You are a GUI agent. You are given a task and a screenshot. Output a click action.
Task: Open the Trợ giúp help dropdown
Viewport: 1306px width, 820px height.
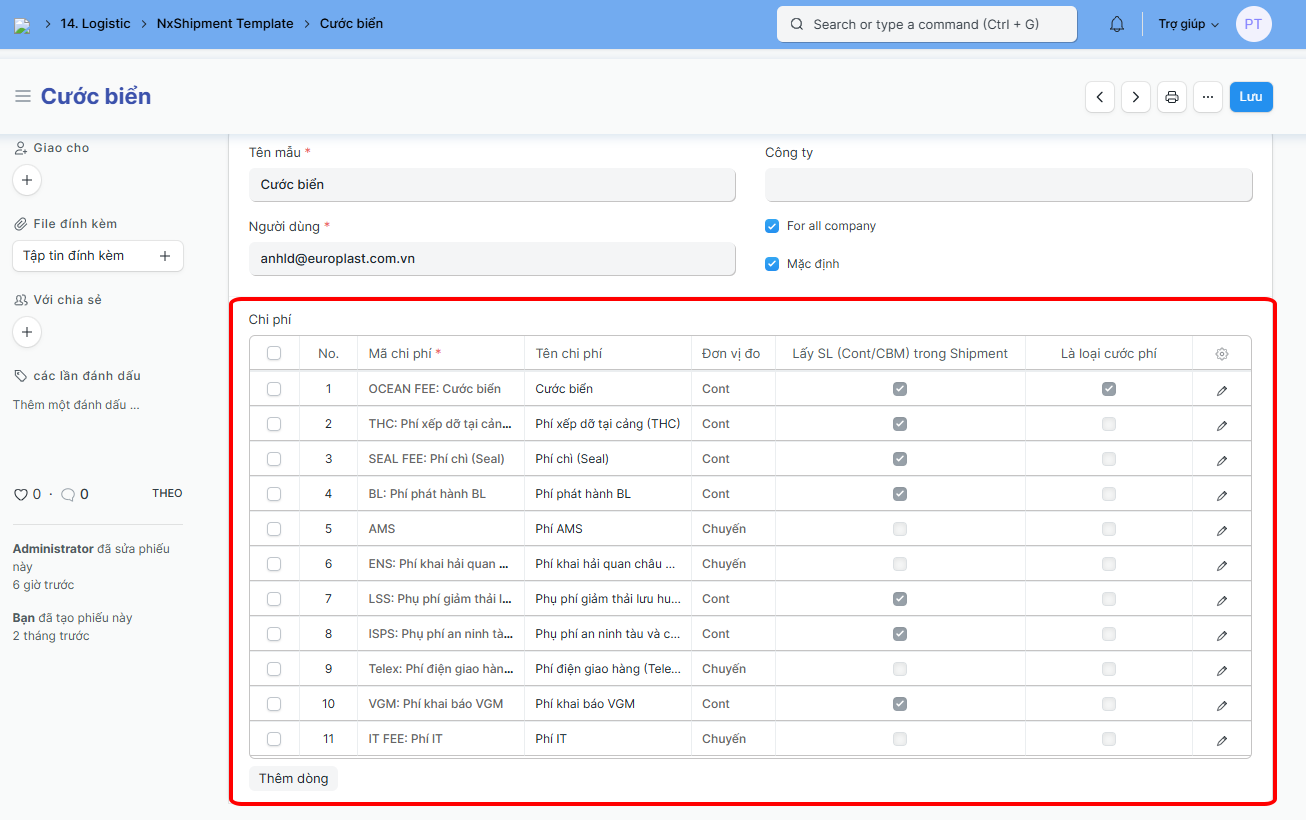(1188, 24)
